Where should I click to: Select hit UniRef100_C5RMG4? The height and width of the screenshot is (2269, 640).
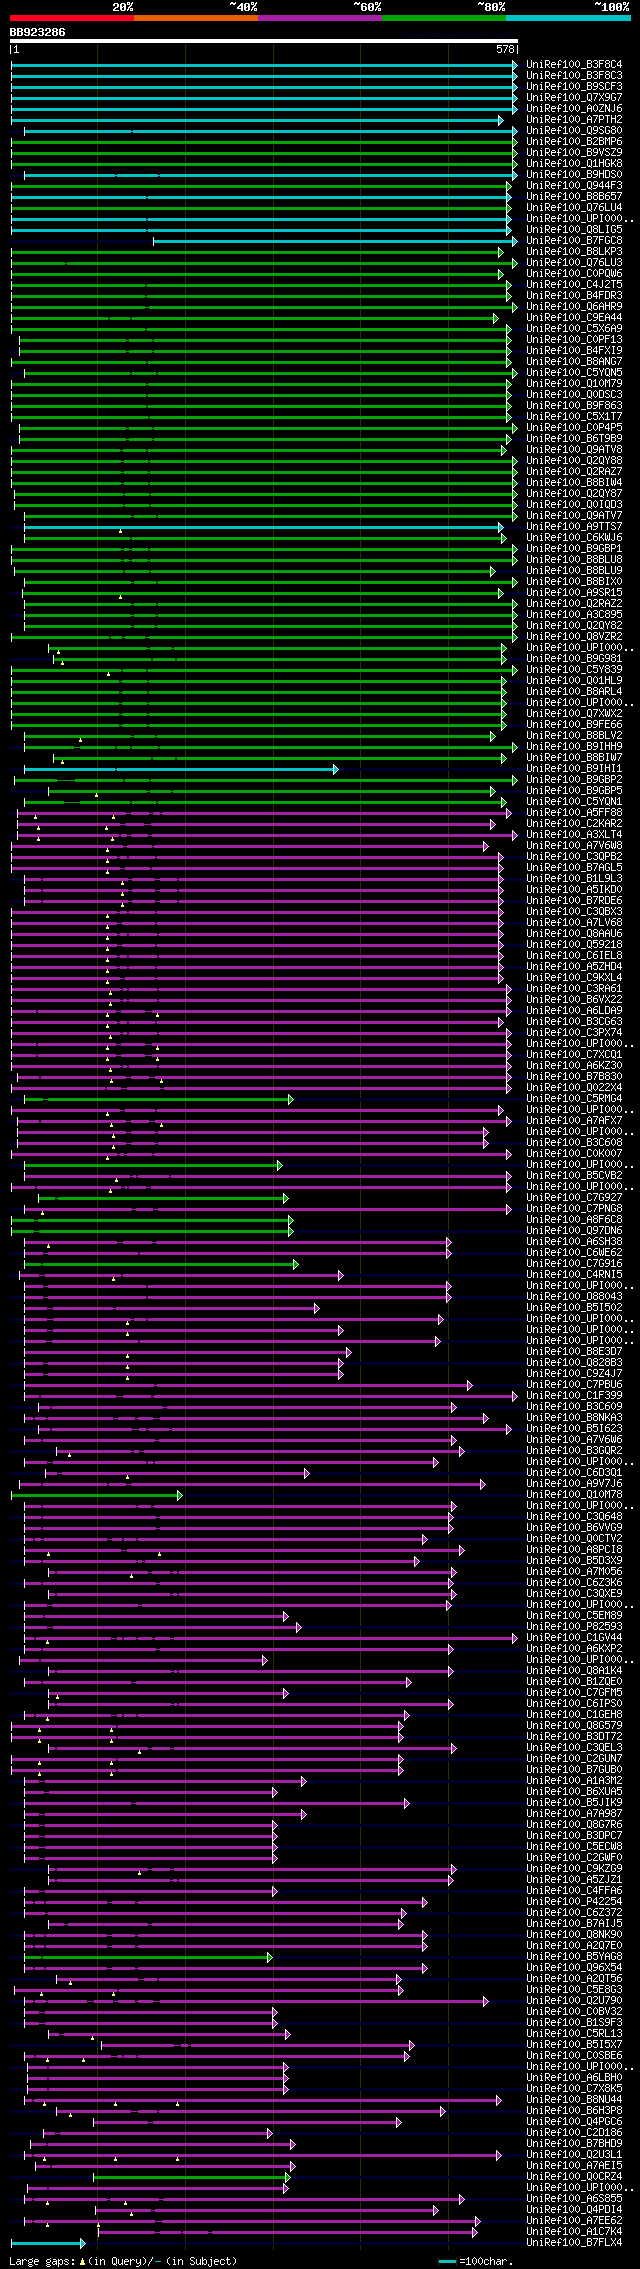(x=574, y=1098)
